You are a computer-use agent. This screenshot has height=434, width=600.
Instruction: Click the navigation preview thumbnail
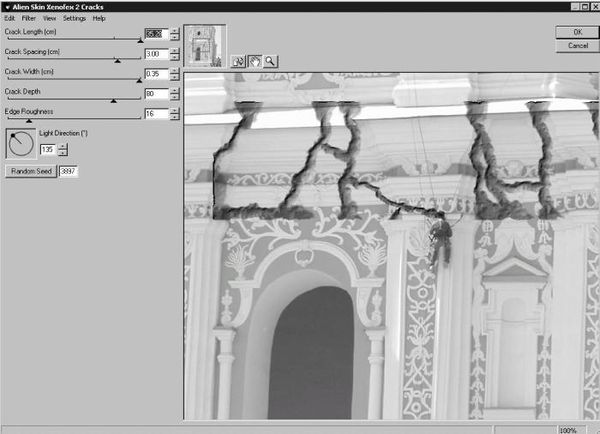[205, 46]
